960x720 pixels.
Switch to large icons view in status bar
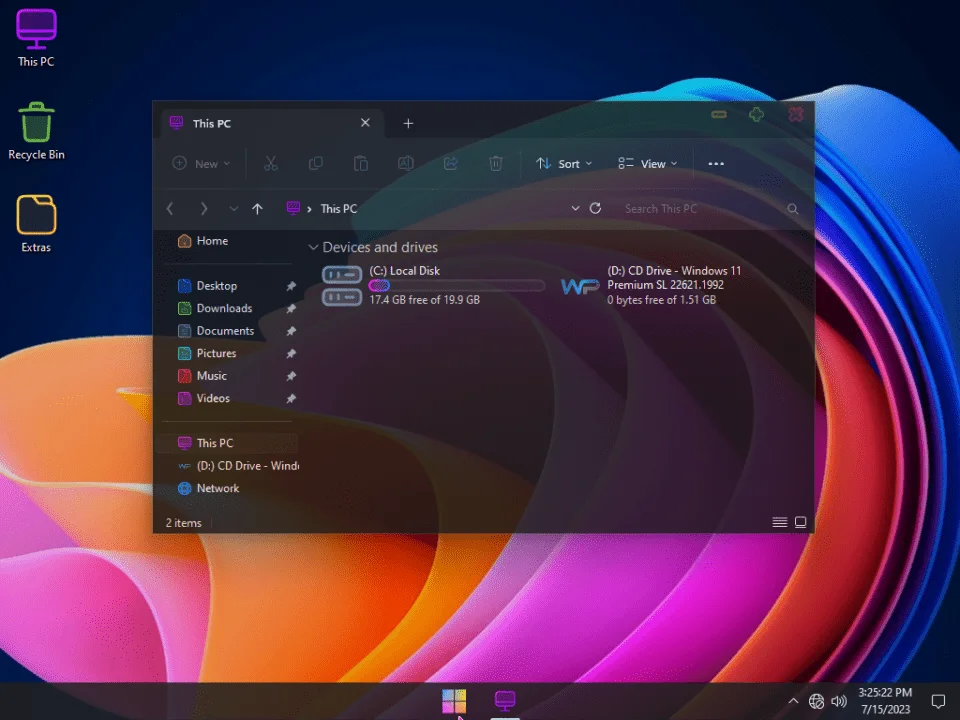[800, 522]
